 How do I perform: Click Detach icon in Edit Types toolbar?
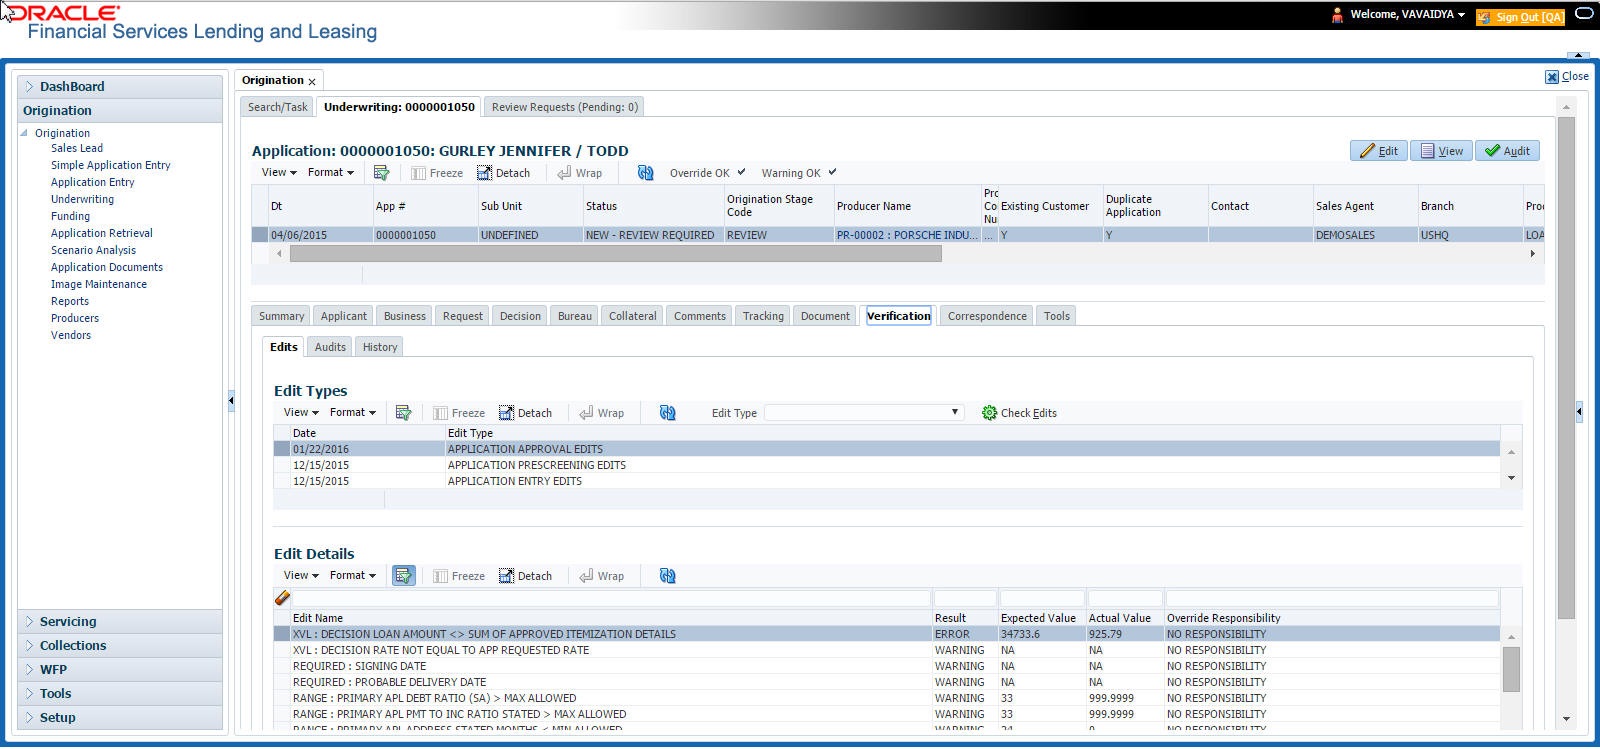508,413
